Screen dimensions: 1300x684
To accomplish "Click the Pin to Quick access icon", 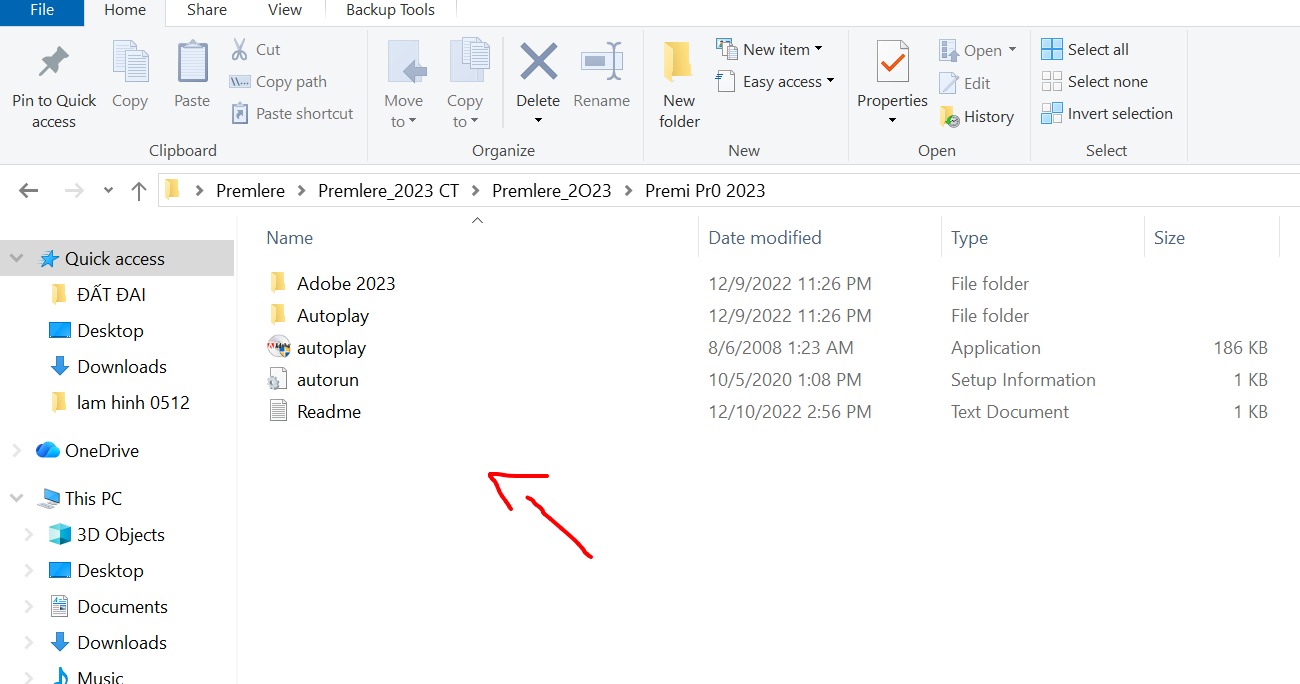I will pos(54,62).
